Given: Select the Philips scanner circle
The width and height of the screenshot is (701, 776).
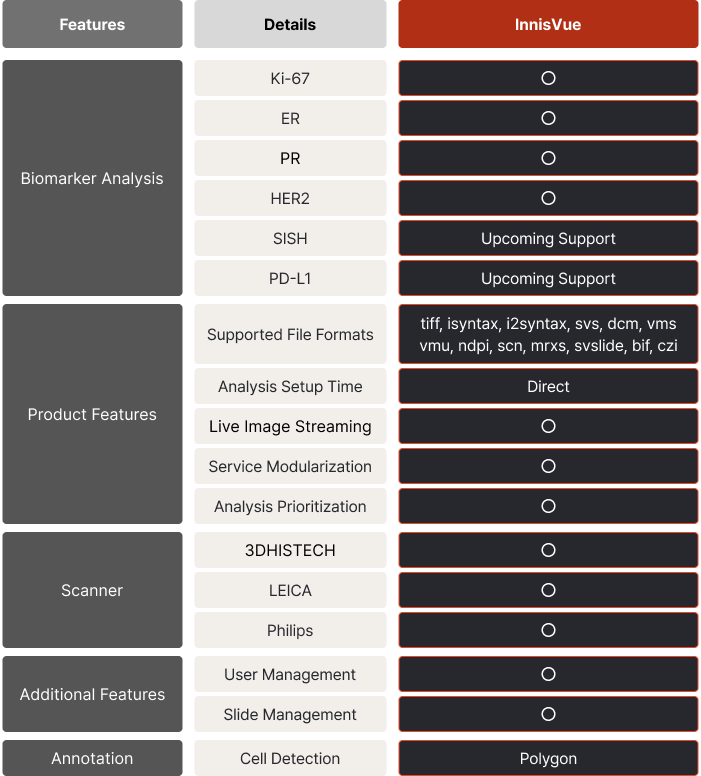Looking at the screenshot, I should [548, 630].
